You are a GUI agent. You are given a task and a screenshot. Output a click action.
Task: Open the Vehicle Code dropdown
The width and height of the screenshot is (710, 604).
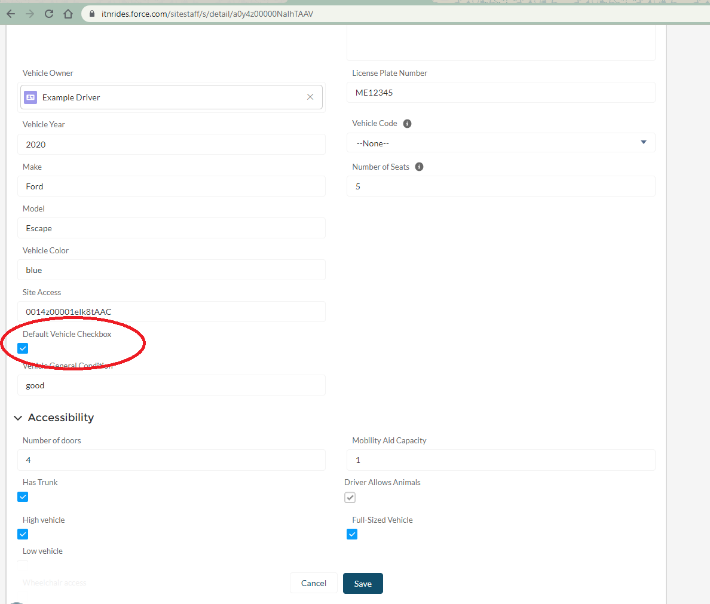coord(500,143)
